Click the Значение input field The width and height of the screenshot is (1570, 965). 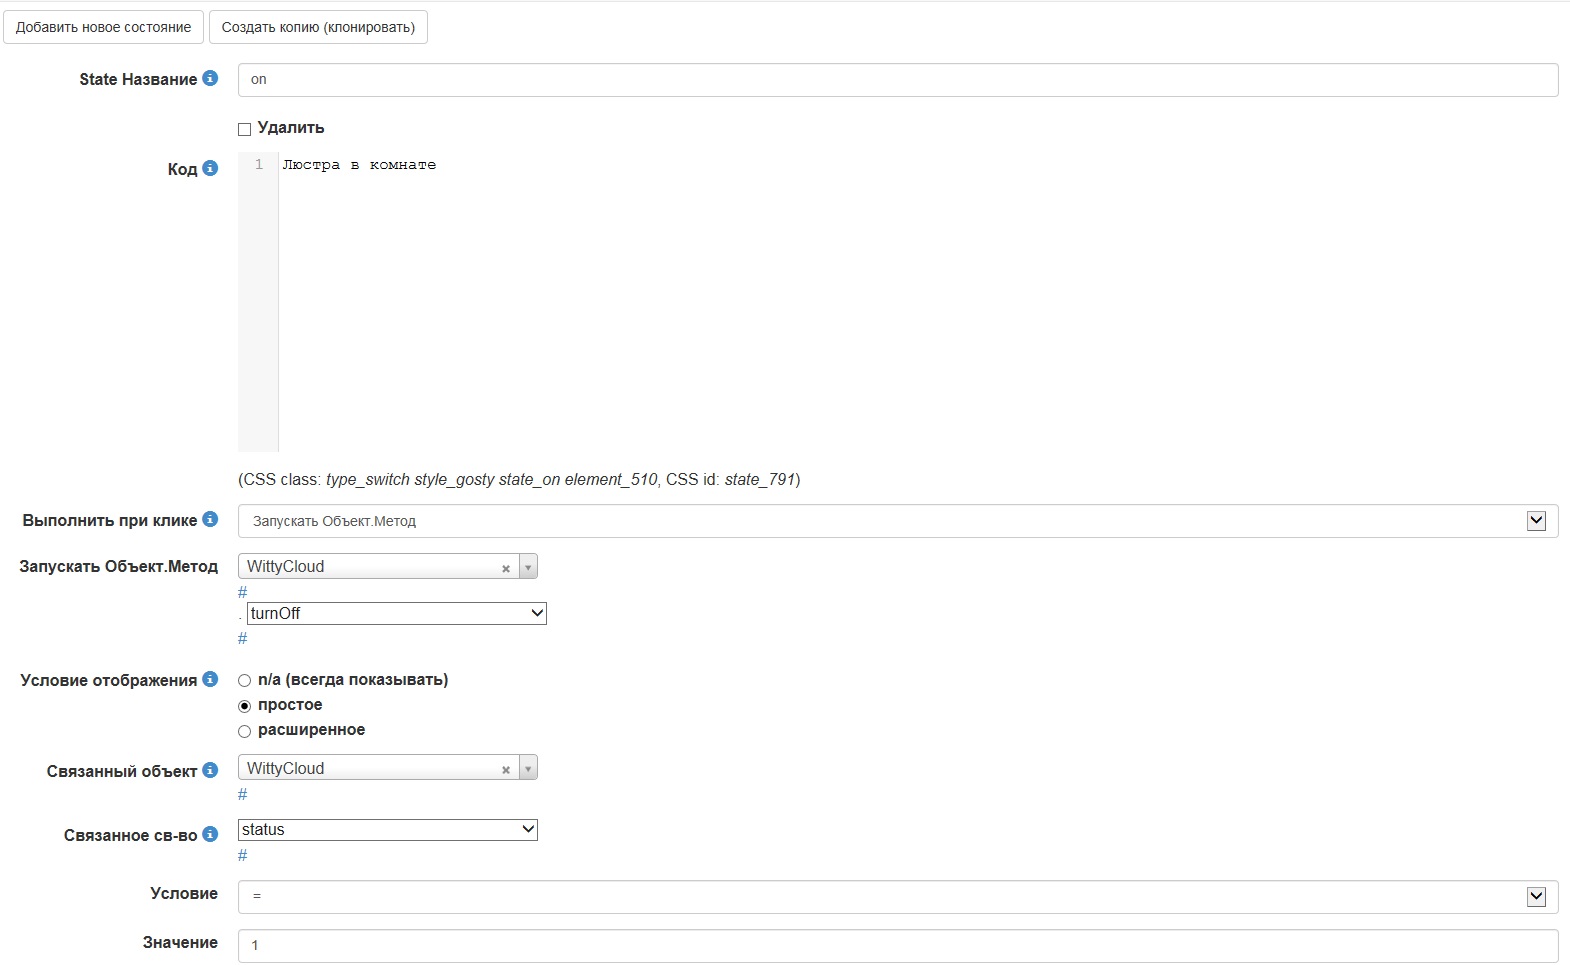click(x=897, y=945)
